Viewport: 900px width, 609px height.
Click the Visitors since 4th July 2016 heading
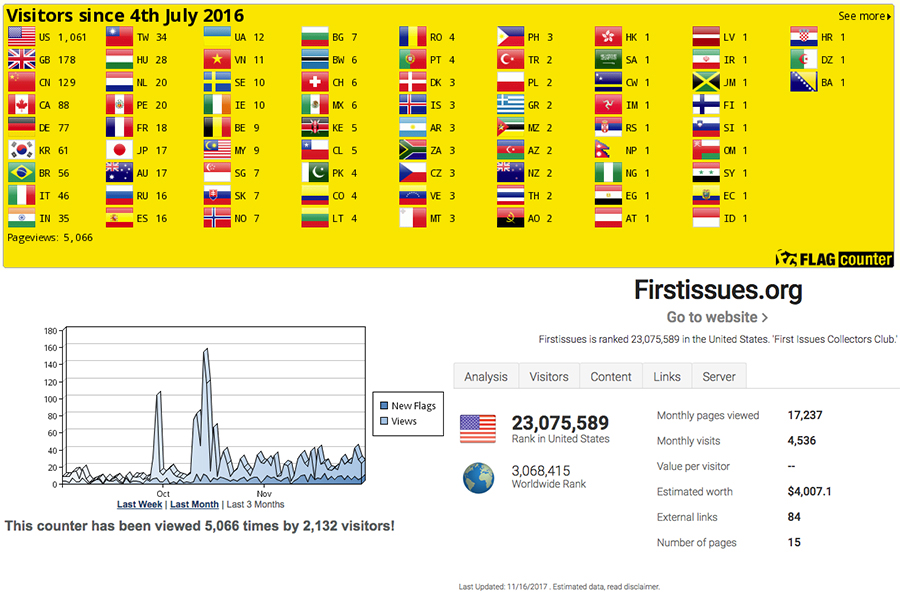125,15
